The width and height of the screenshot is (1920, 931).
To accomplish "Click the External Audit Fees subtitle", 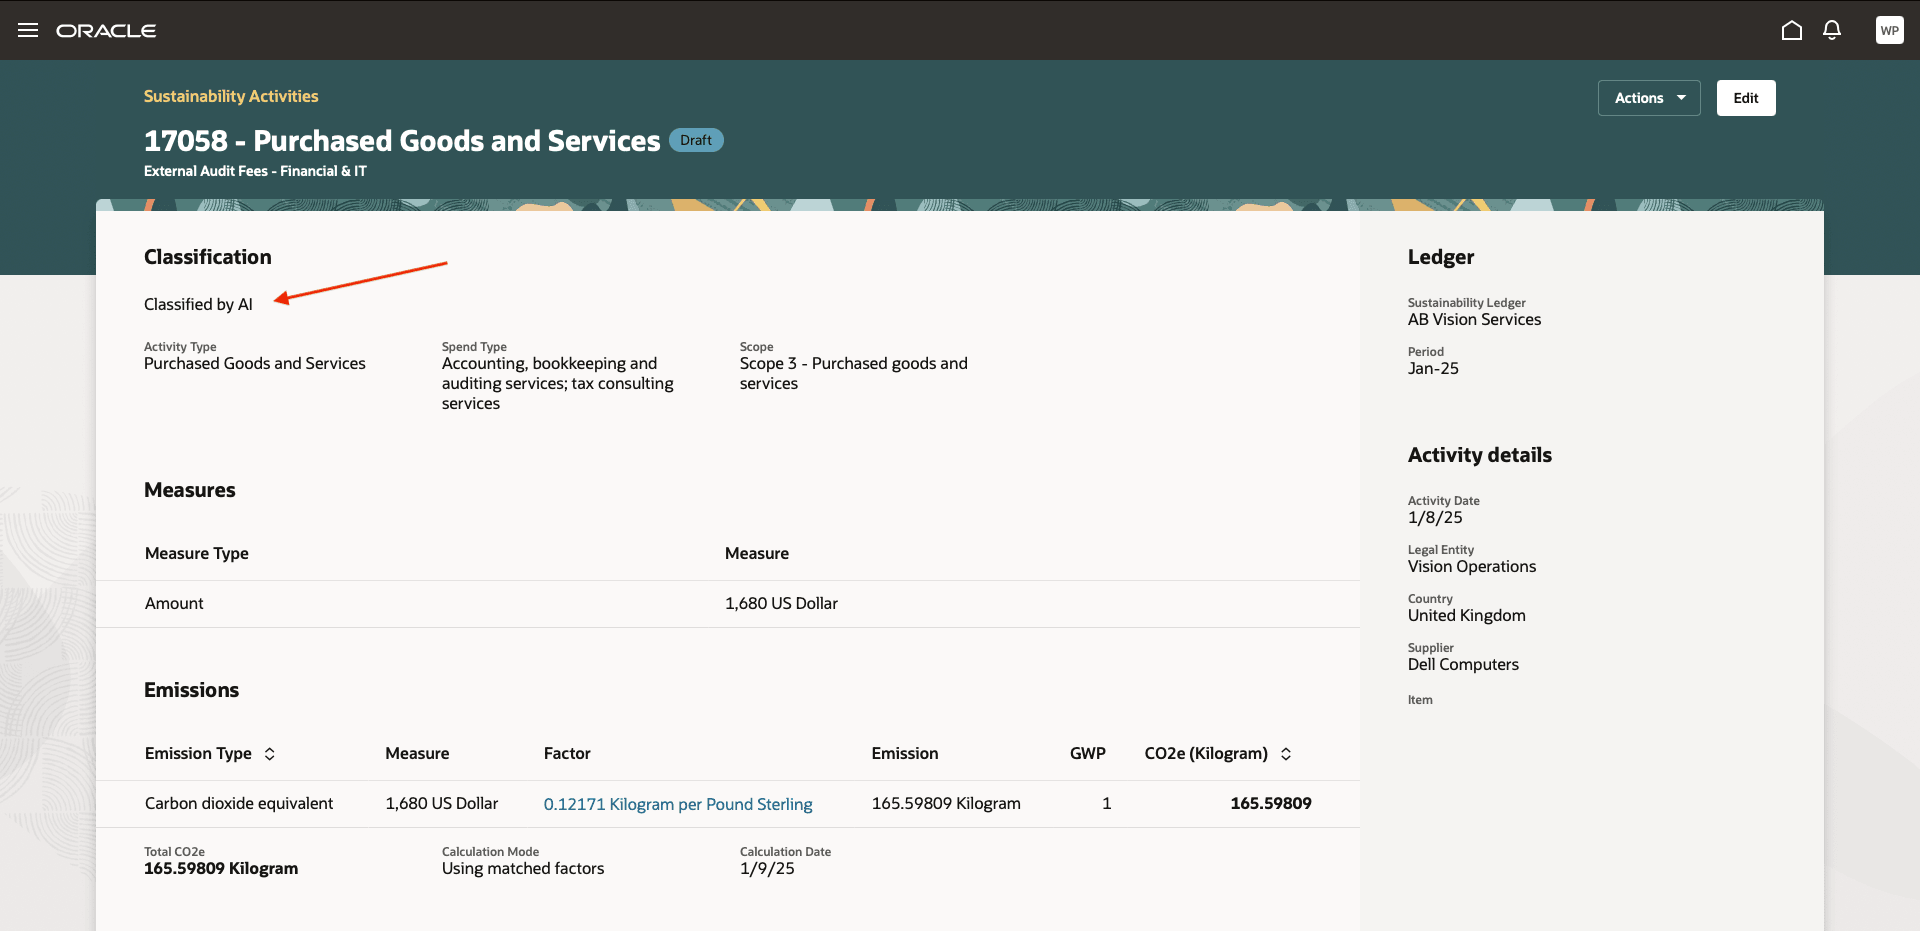I will pos(255,171).
